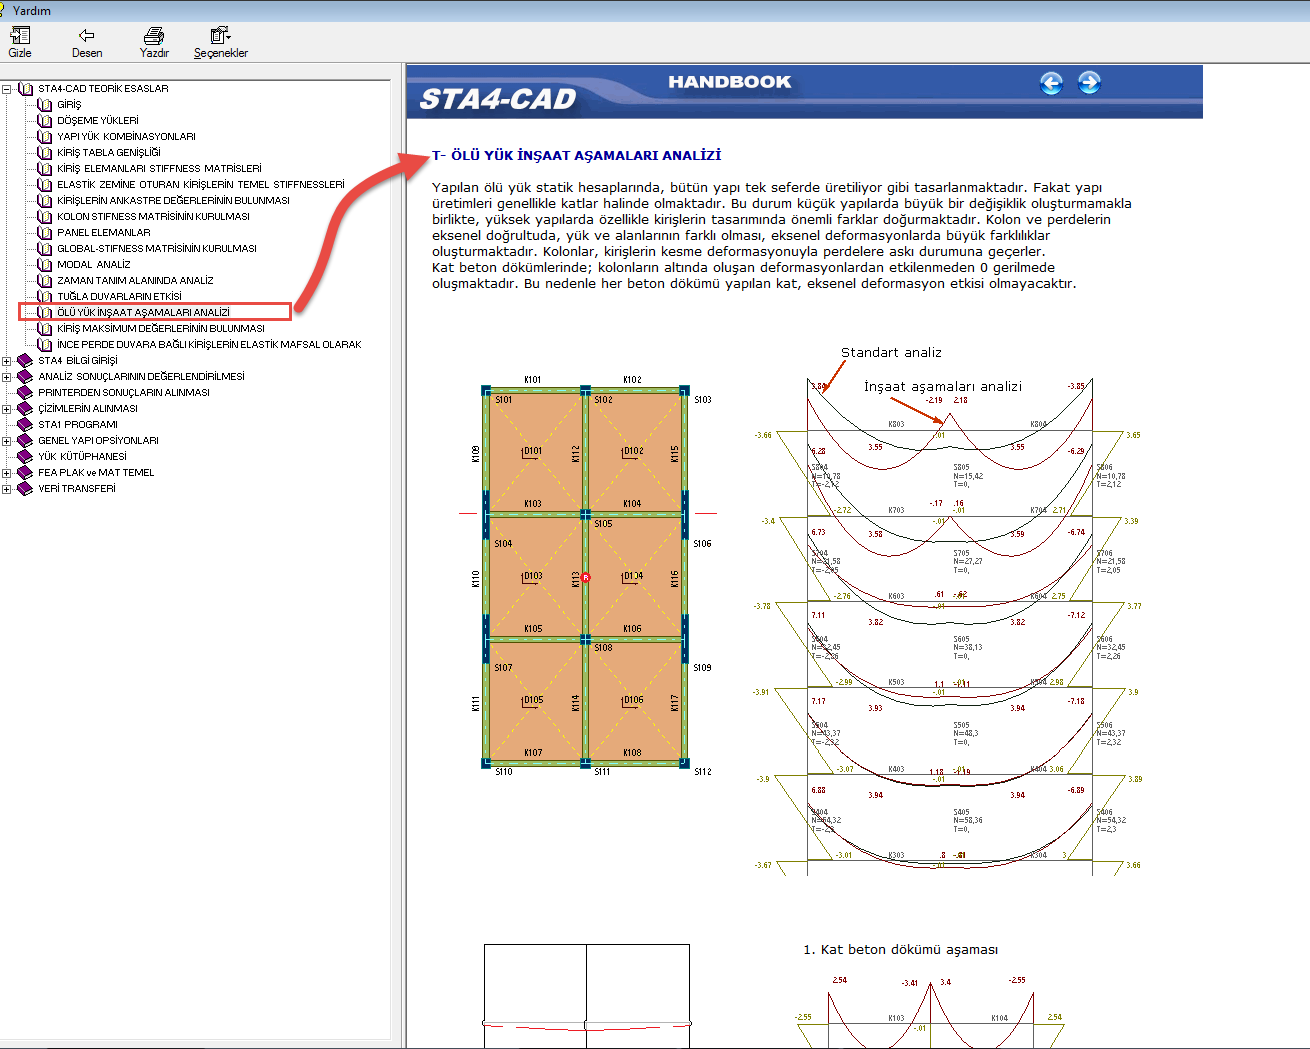Viewport: 1310px width, 1049px height.
Task: Expand the VERİ TRANSFERİ tree node
Action: (7, 489)
